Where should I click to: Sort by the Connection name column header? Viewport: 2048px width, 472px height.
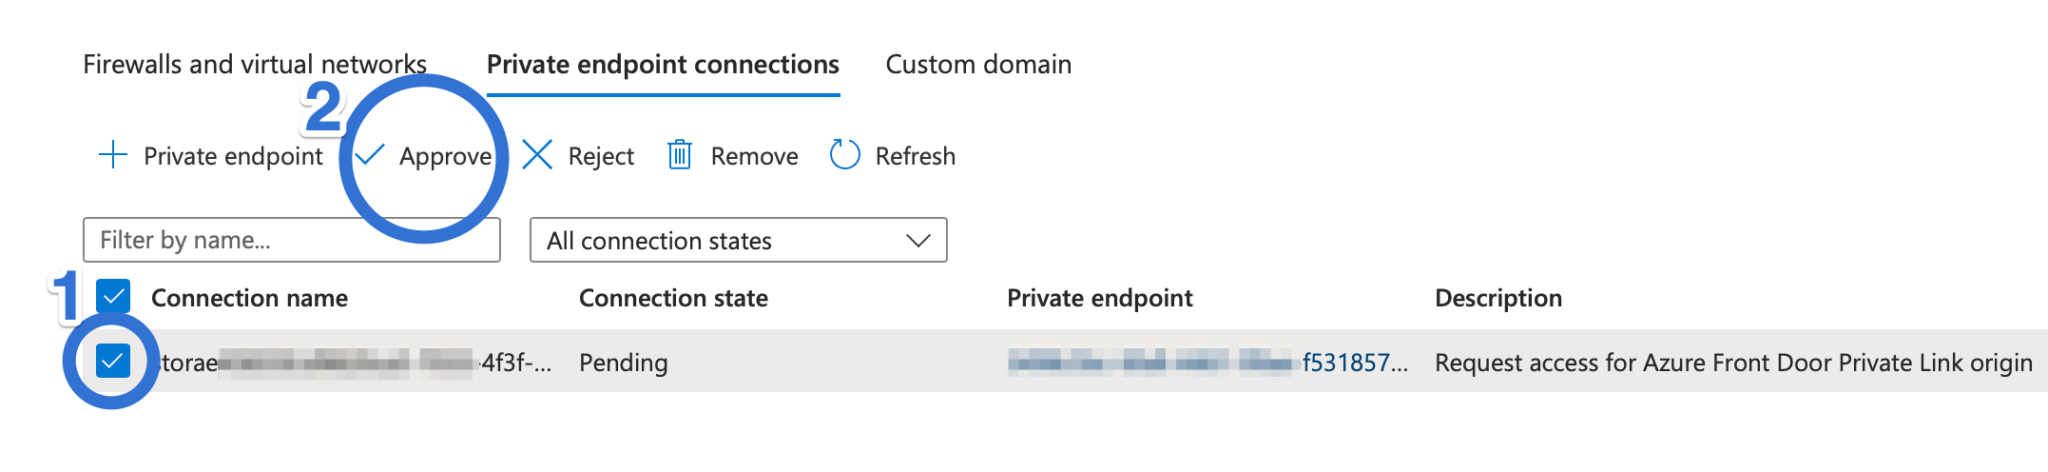coord(249,298)
